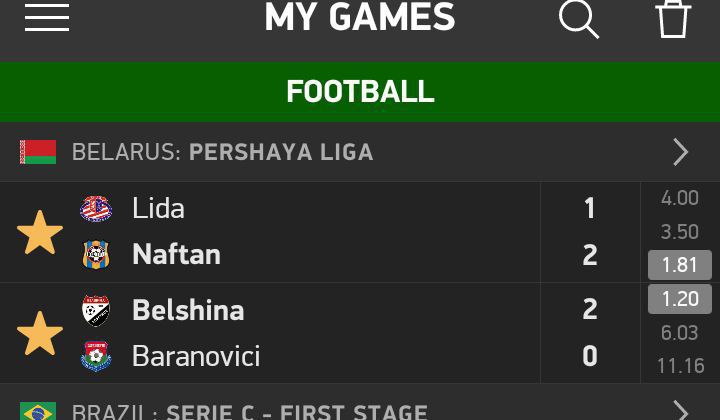Click the Lida team crest
The height and width of the screenshot is (420, 720).
coord(96,208)
